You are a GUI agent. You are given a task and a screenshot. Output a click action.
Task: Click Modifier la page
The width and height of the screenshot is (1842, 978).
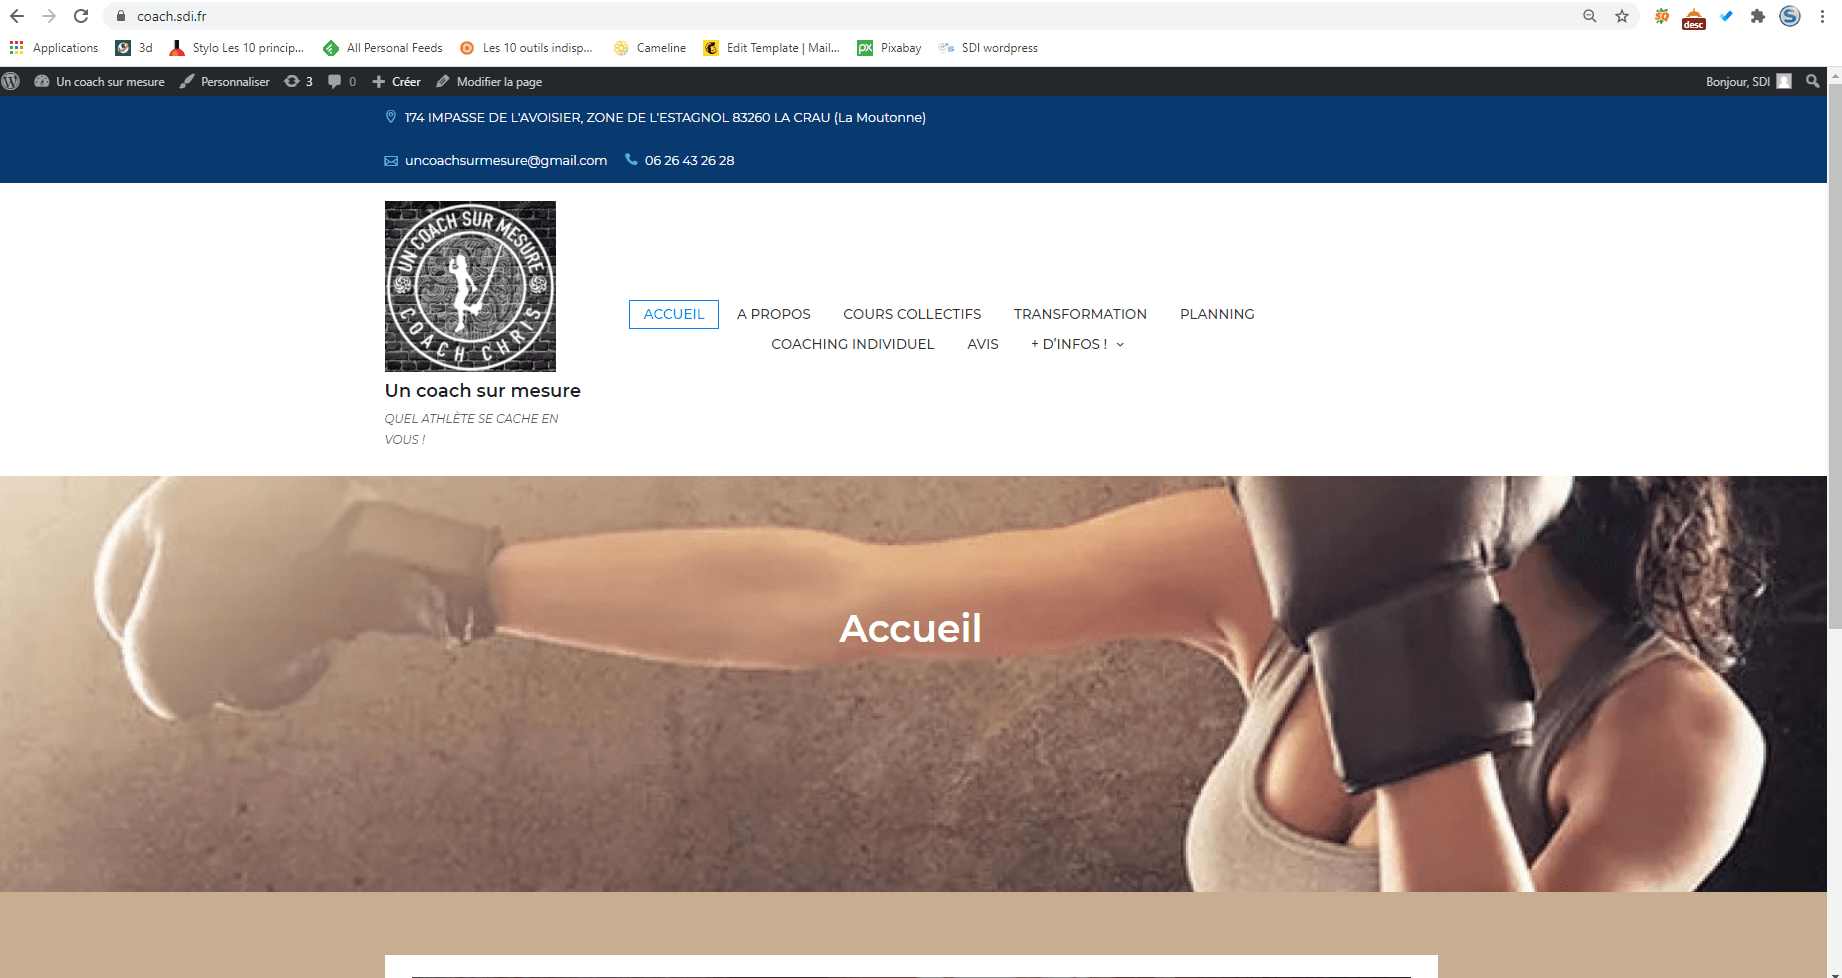tap(489, 82)
